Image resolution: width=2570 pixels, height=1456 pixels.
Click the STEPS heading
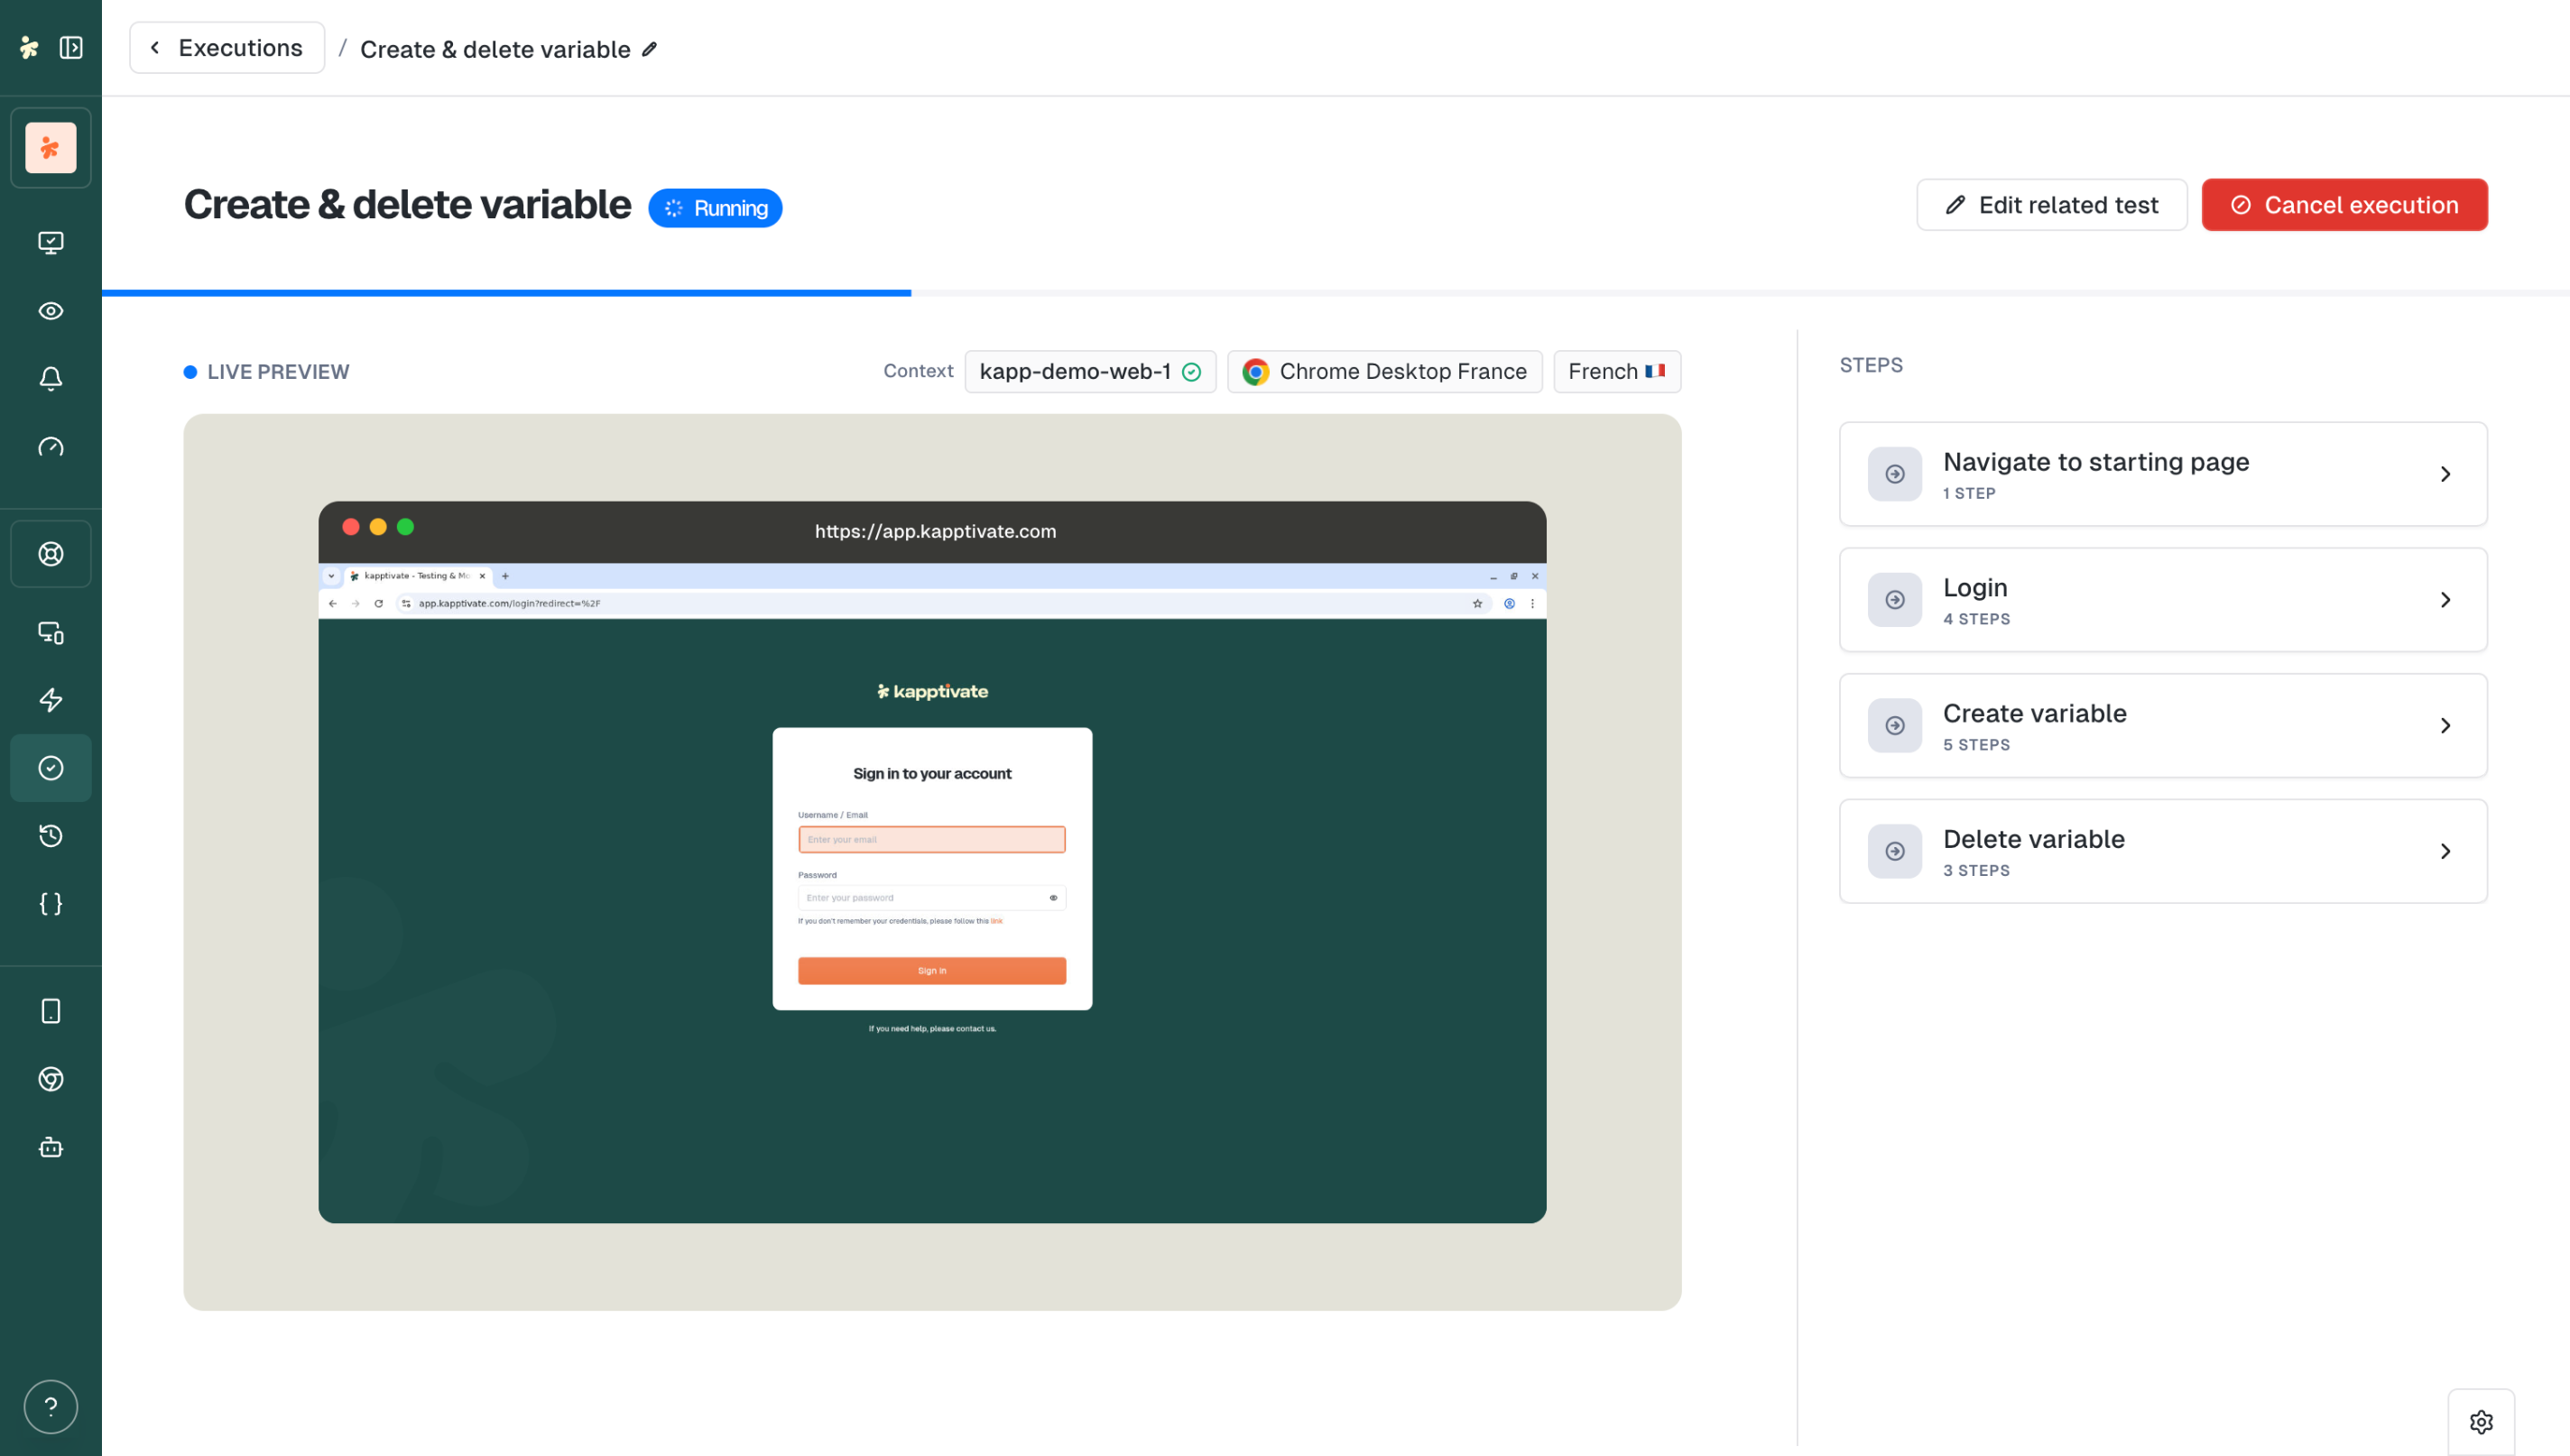pos(1871,365)
